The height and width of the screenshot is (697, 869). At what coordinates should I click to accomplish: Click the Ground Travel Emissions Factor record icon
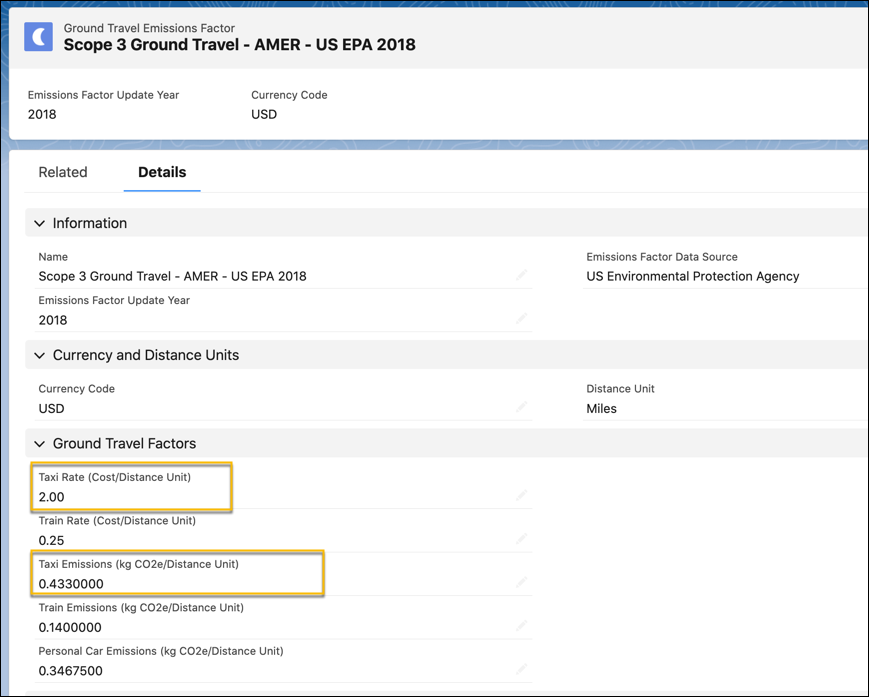point(38,37)
